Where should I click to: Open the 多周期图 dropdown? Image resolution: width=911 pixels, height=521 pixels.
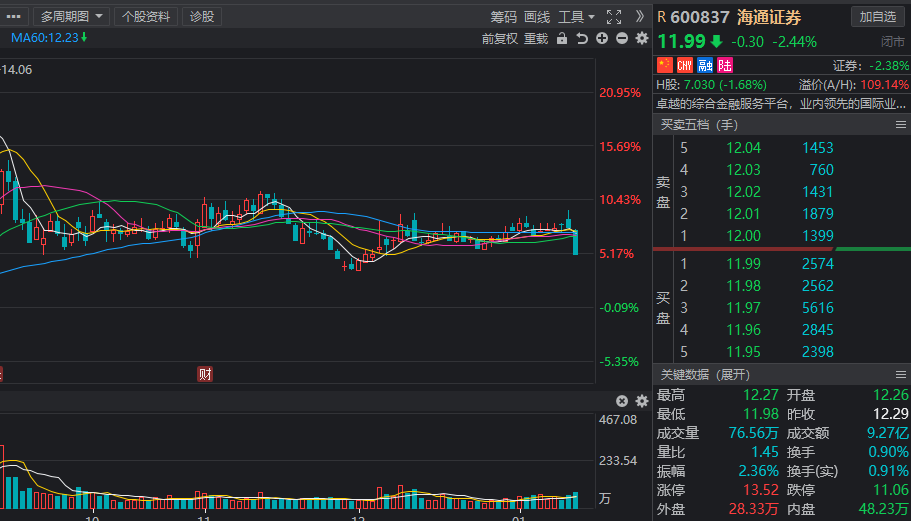pyautogui.click(x=71, y=17)
